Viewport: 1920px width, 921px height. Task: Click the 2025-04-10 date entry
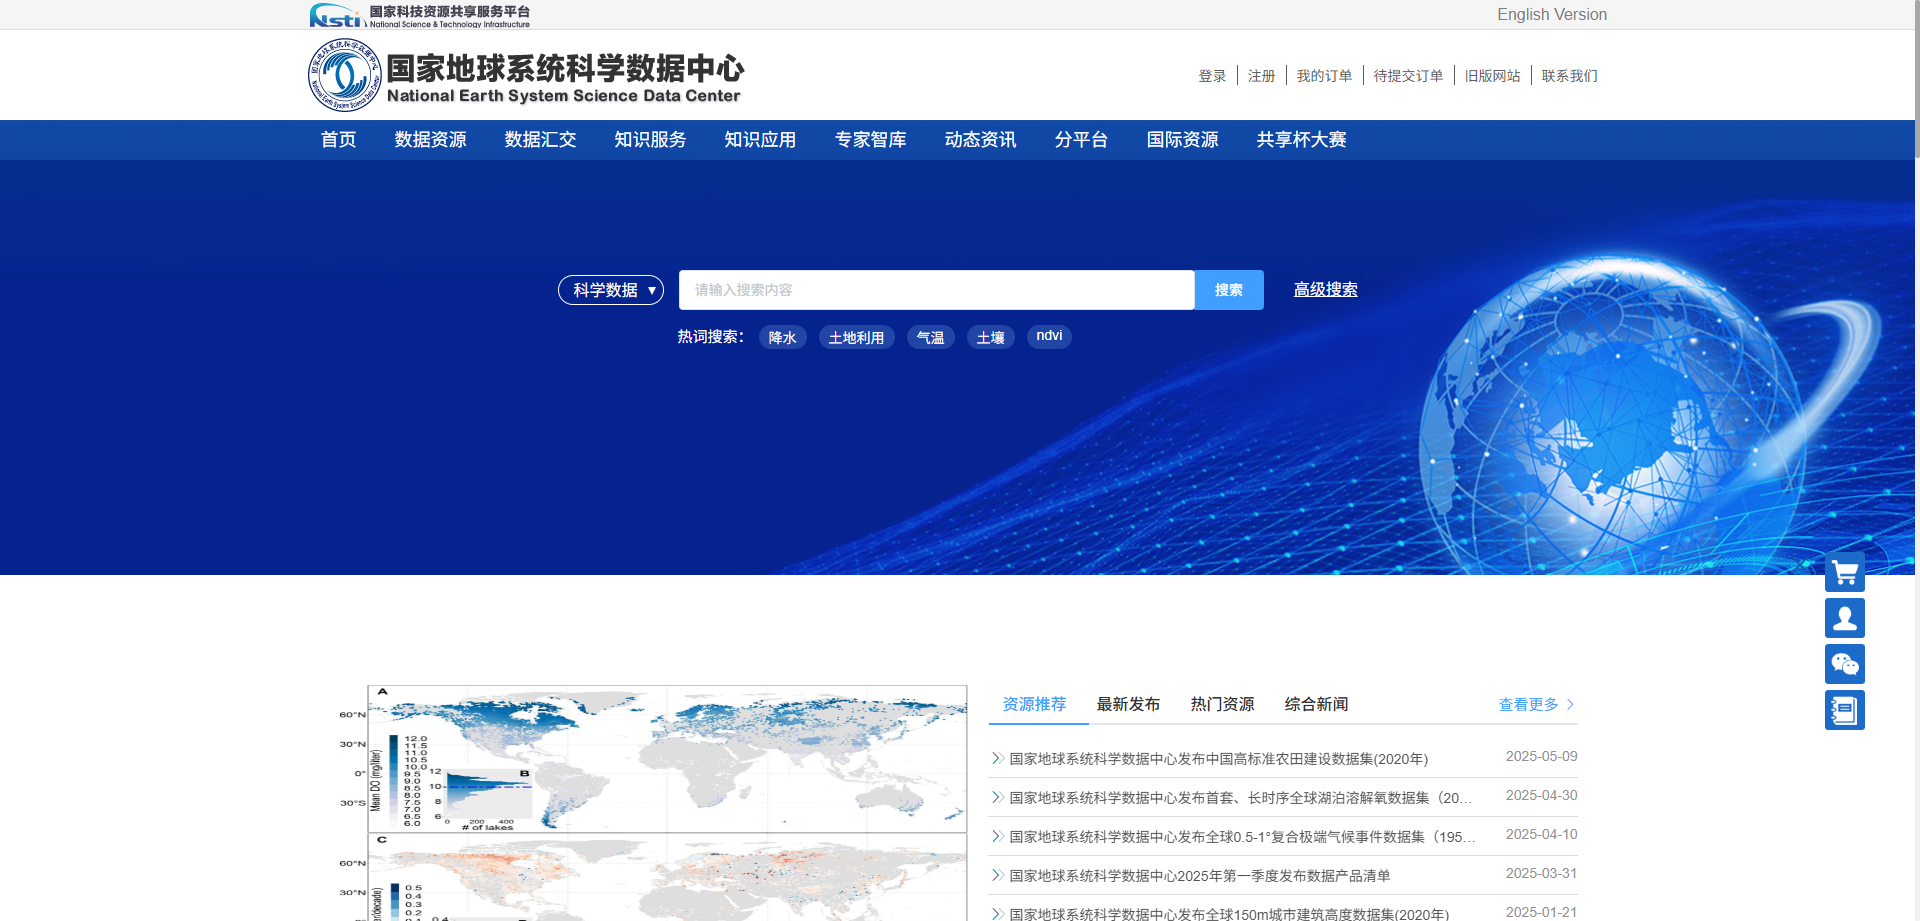pyautogui.click(x=1541, y=835)
